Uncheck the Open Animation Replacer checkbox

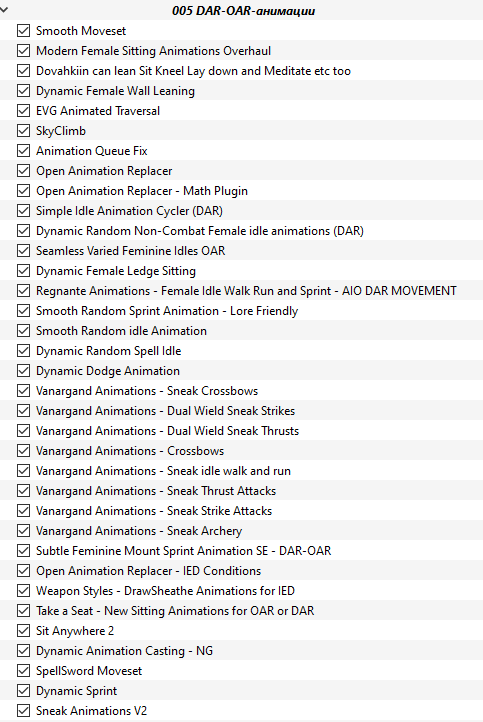(23, 171)
